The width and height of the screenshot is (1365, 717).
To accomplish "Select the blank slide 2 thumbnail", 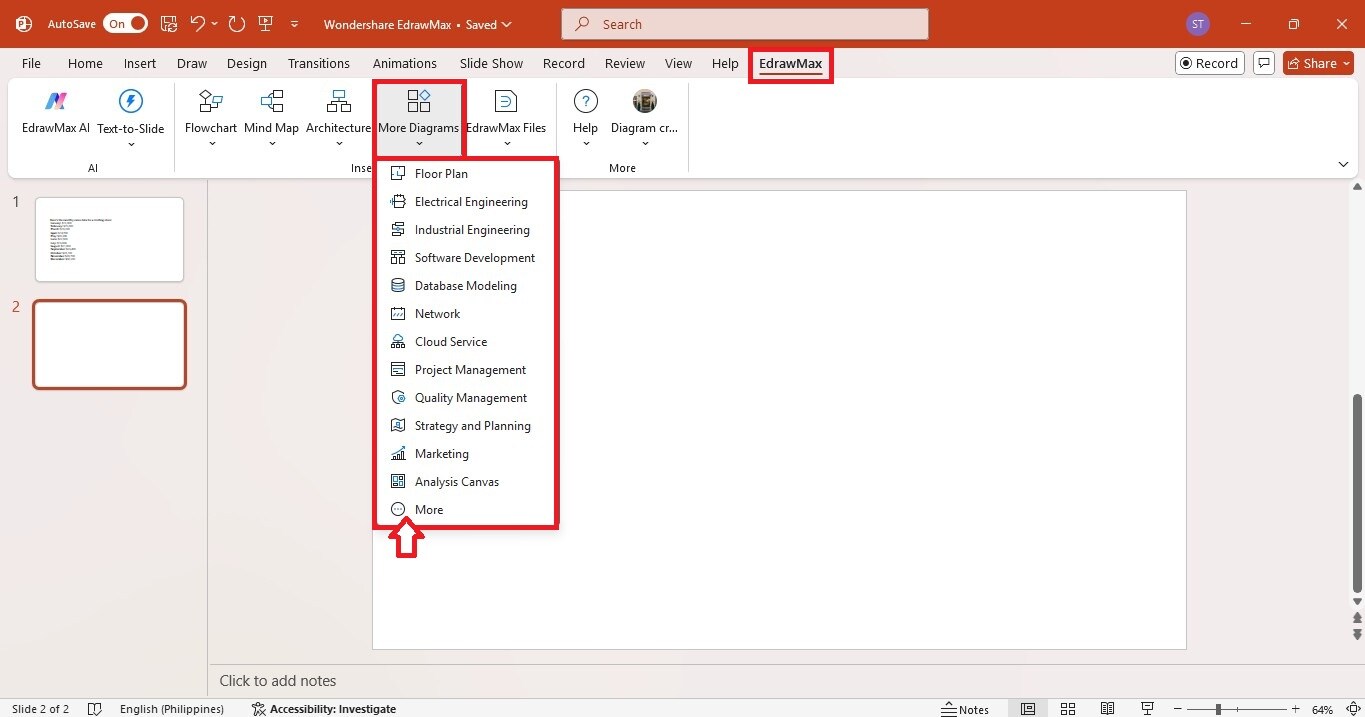I will point(109,344).
